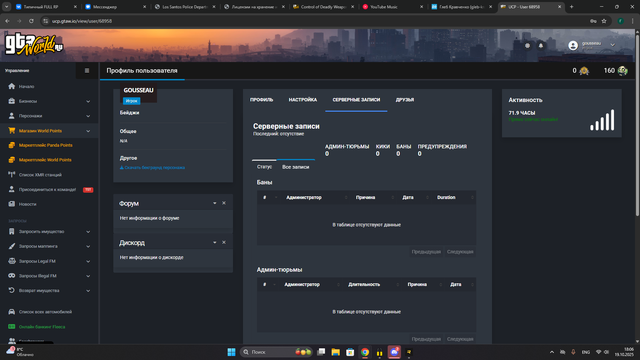Close the Дискорд panel
The width and height of the screenshot is (640, 360).
[x=224, y=242]
